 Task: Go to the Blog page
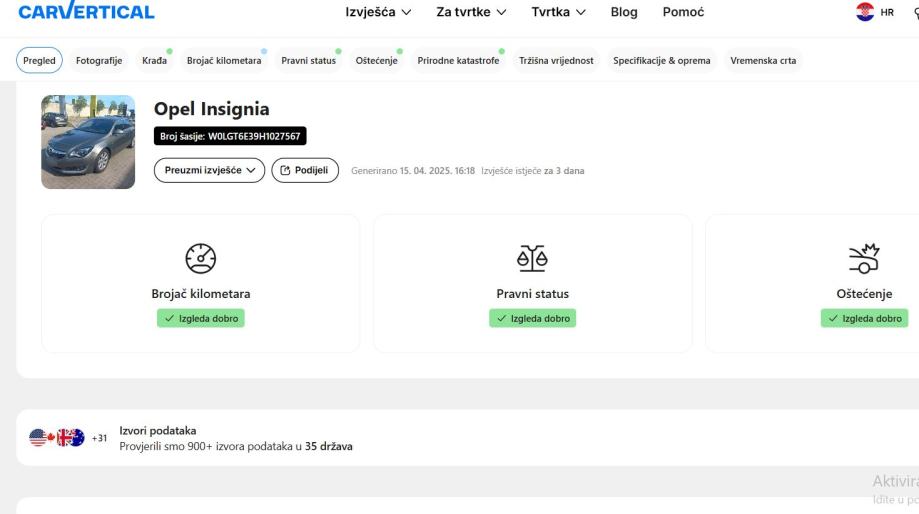tap(624, 12)
